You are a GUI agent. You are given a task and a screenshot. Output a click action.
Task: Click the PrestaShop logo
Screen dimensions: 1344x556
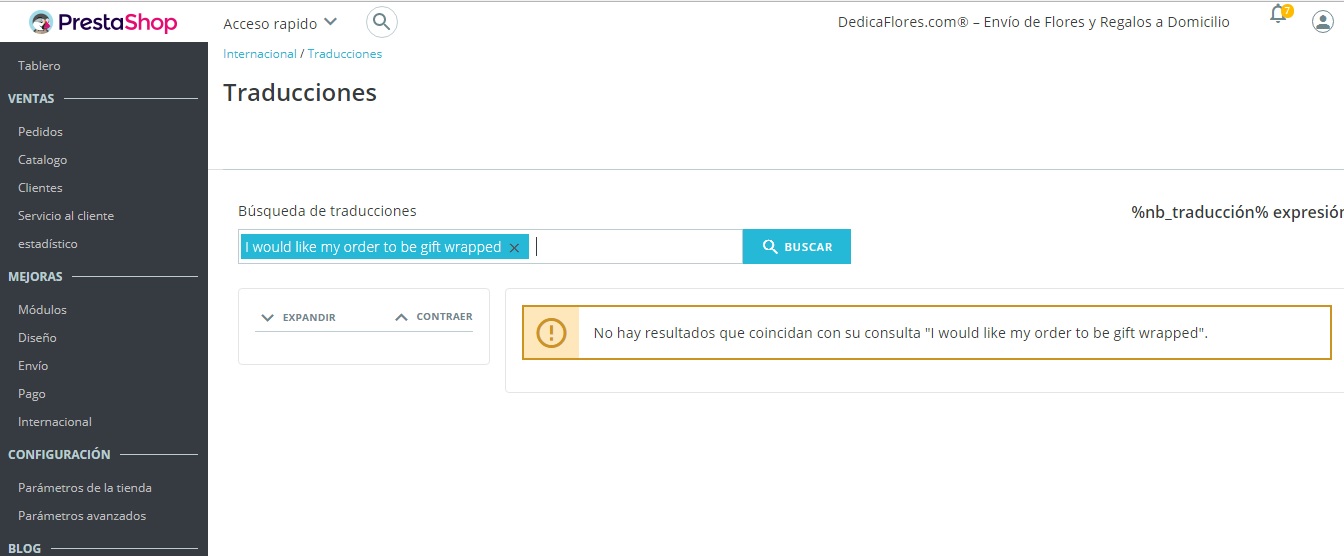click(103, 22)
